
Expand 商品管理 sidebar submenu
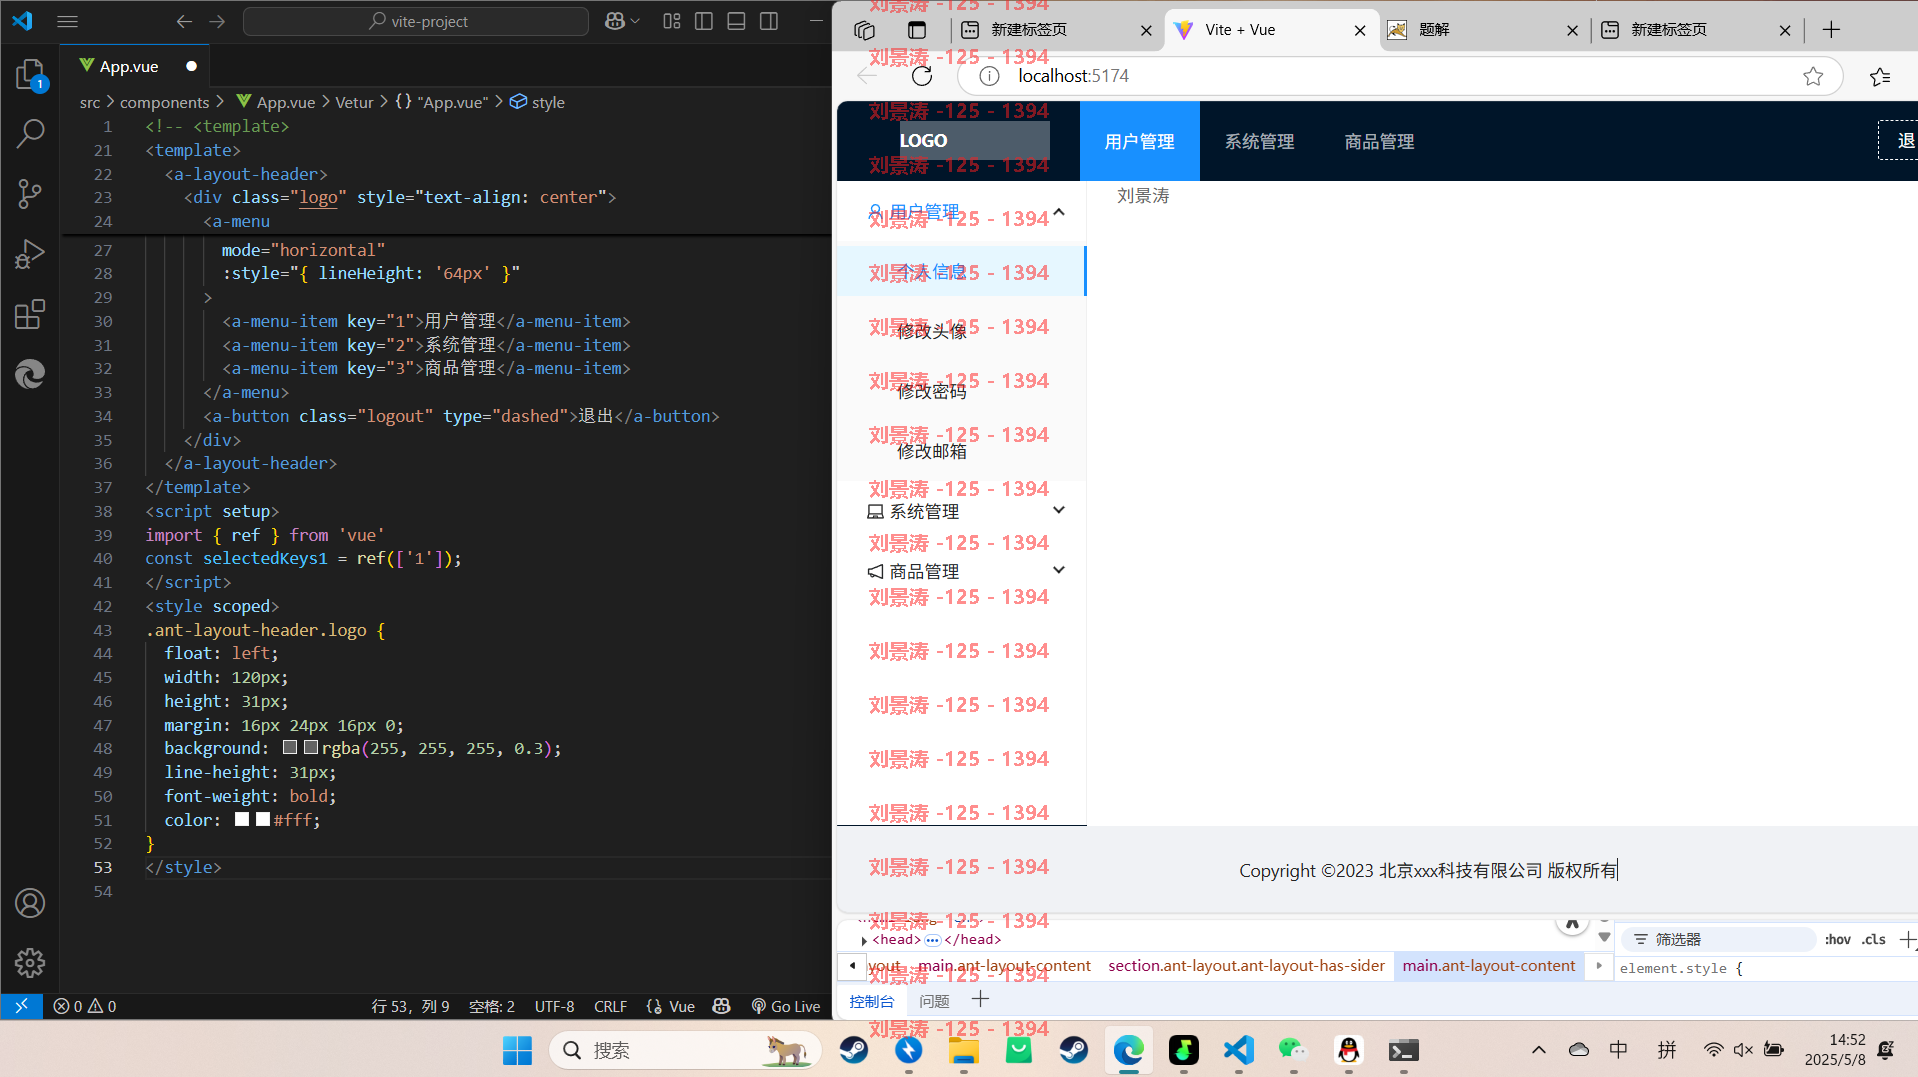coord(961,571)
